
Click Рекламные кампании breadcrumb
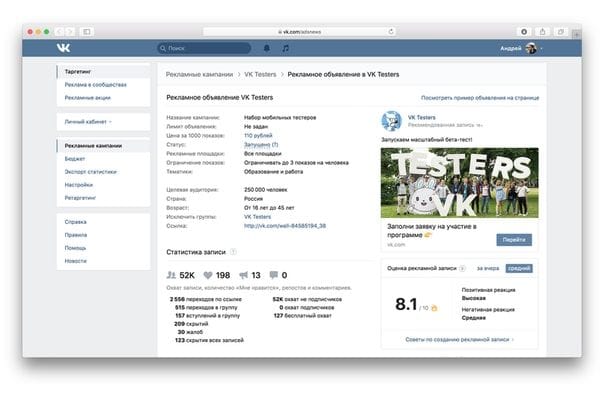click(200, 74)
